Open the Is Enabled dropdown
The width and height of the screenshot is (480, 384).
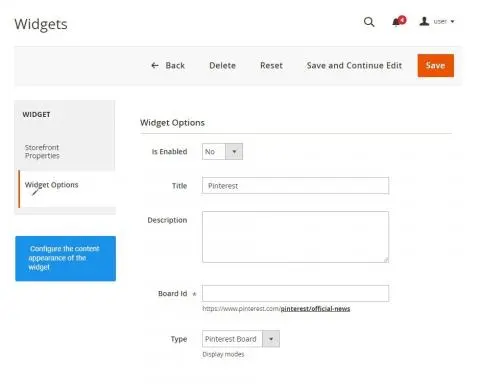[222, 152]
